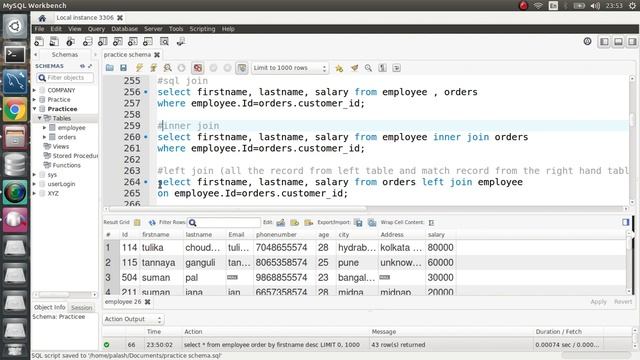Close the employee 26 result tab
640x360 pixels.
pos(147,302)
